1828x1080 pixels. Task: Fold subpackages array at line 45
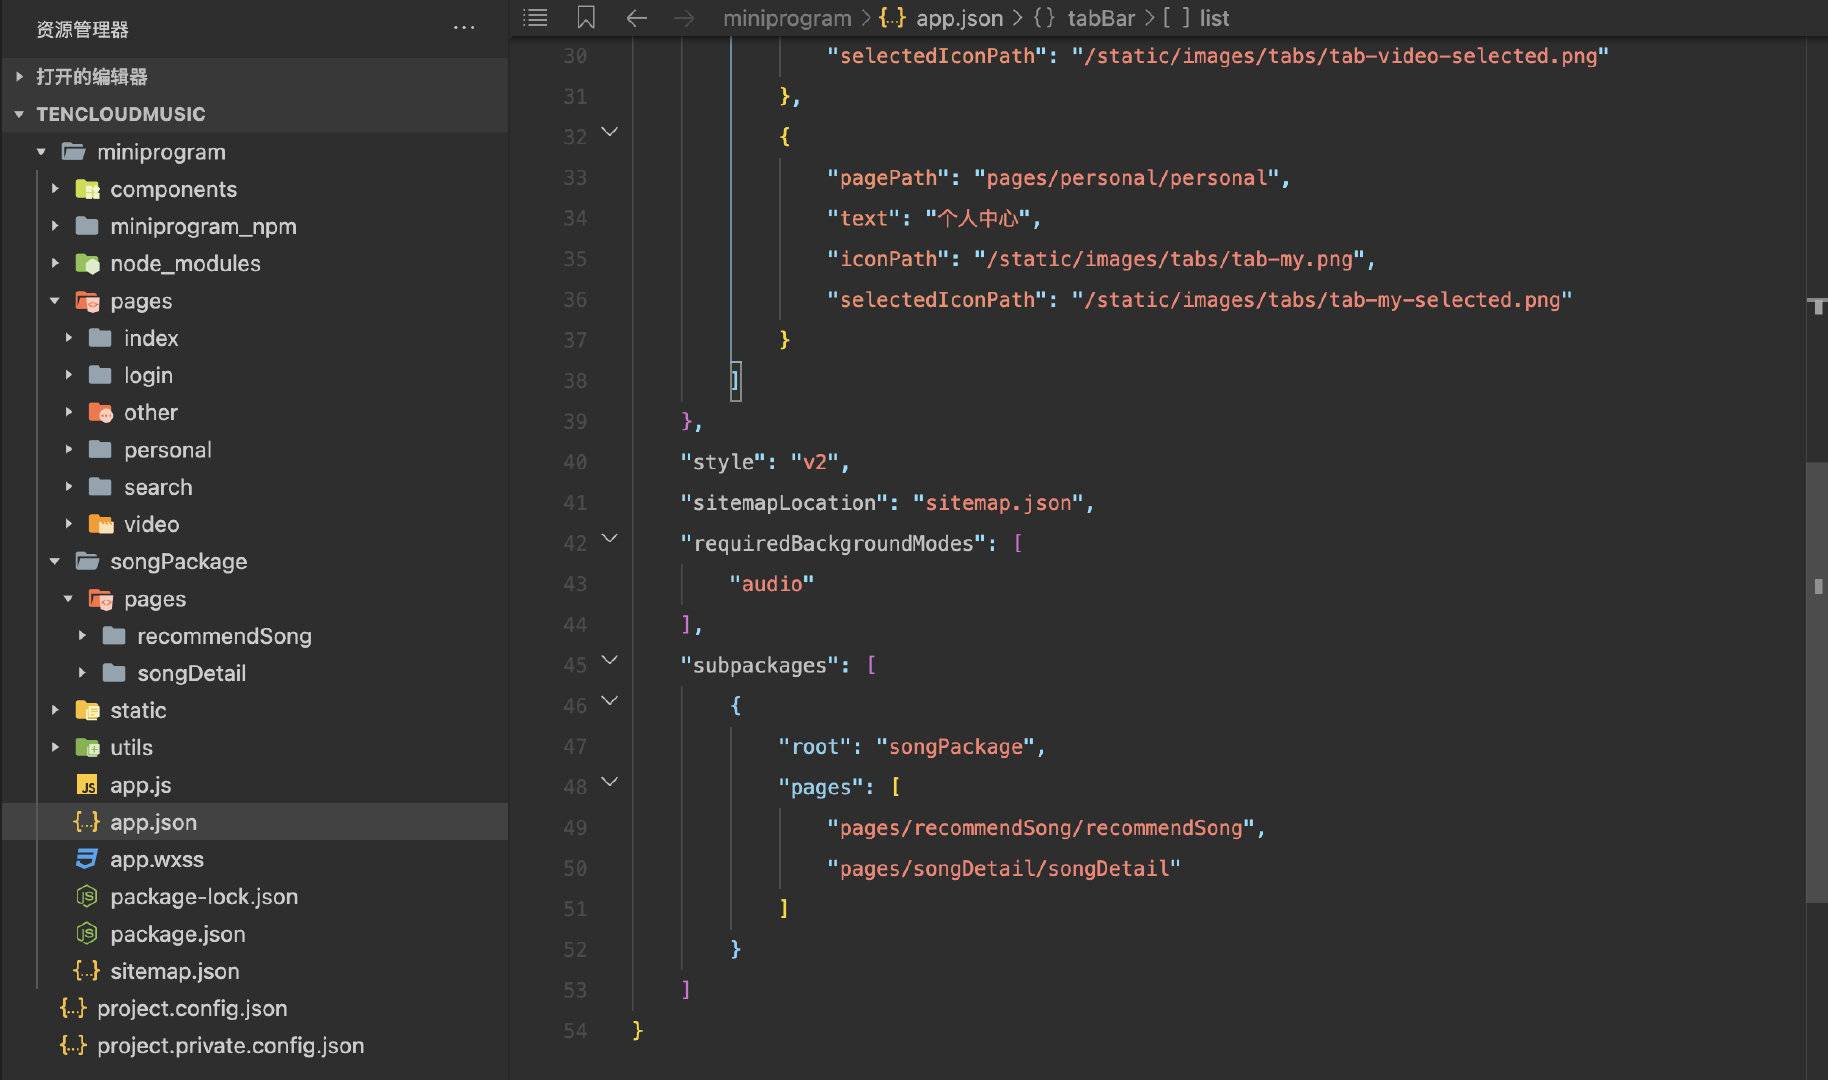[x=609, y=661]
